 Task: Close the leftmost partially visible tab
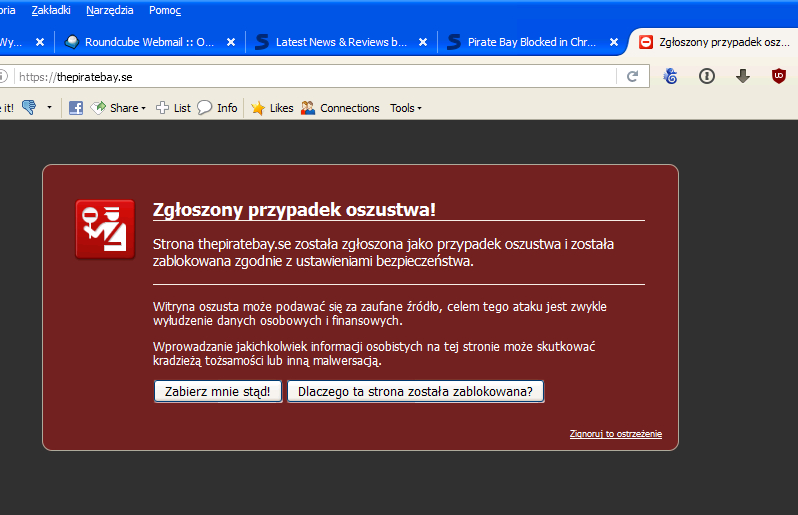coord(40,42)
